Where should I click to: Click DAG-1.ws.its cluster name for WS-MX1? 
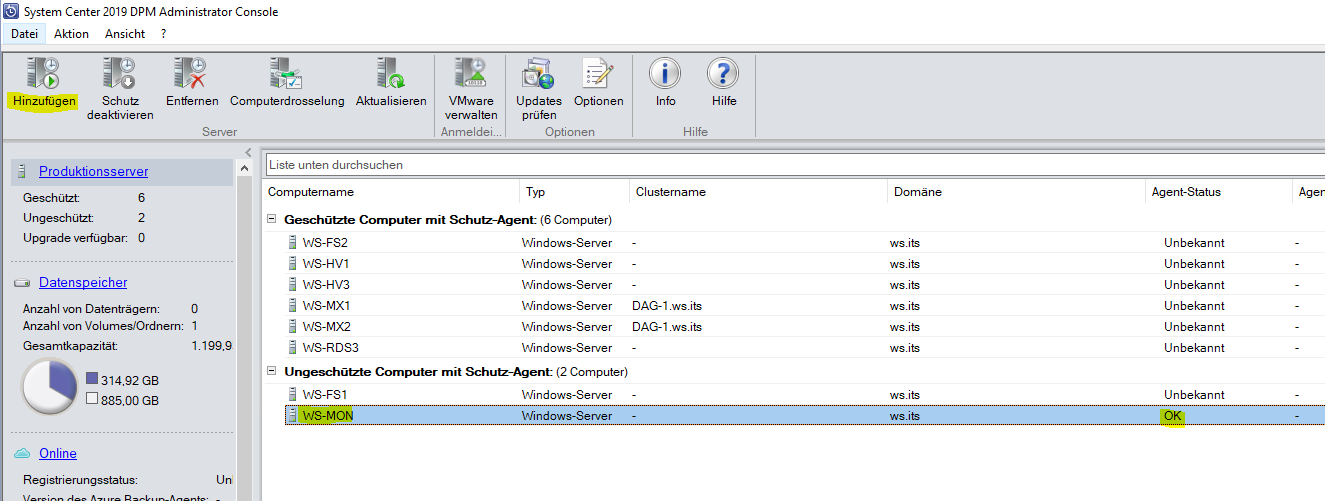click(x=667, y=306)
